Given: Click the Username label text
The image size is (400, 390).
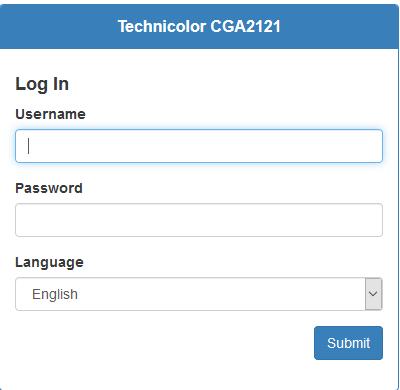Looking at the screenshot, I should 50,114.
